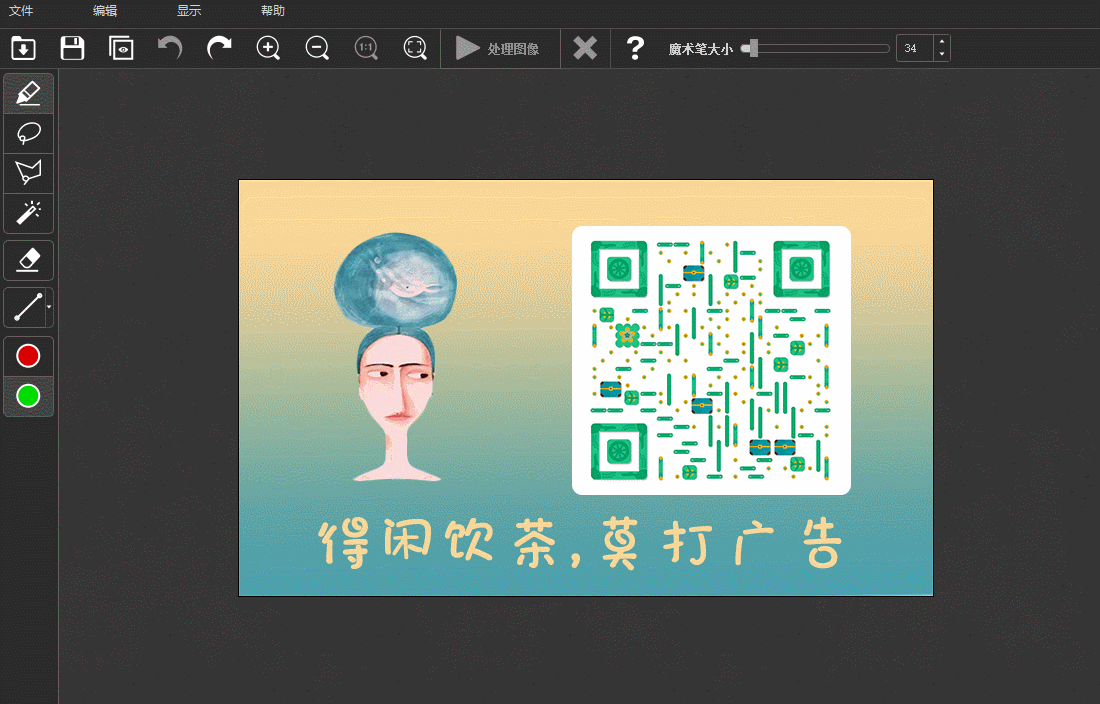This screenshot has height=704, width=1100.
Task: Open the 帮助 menu
Action: coord(273,11)
